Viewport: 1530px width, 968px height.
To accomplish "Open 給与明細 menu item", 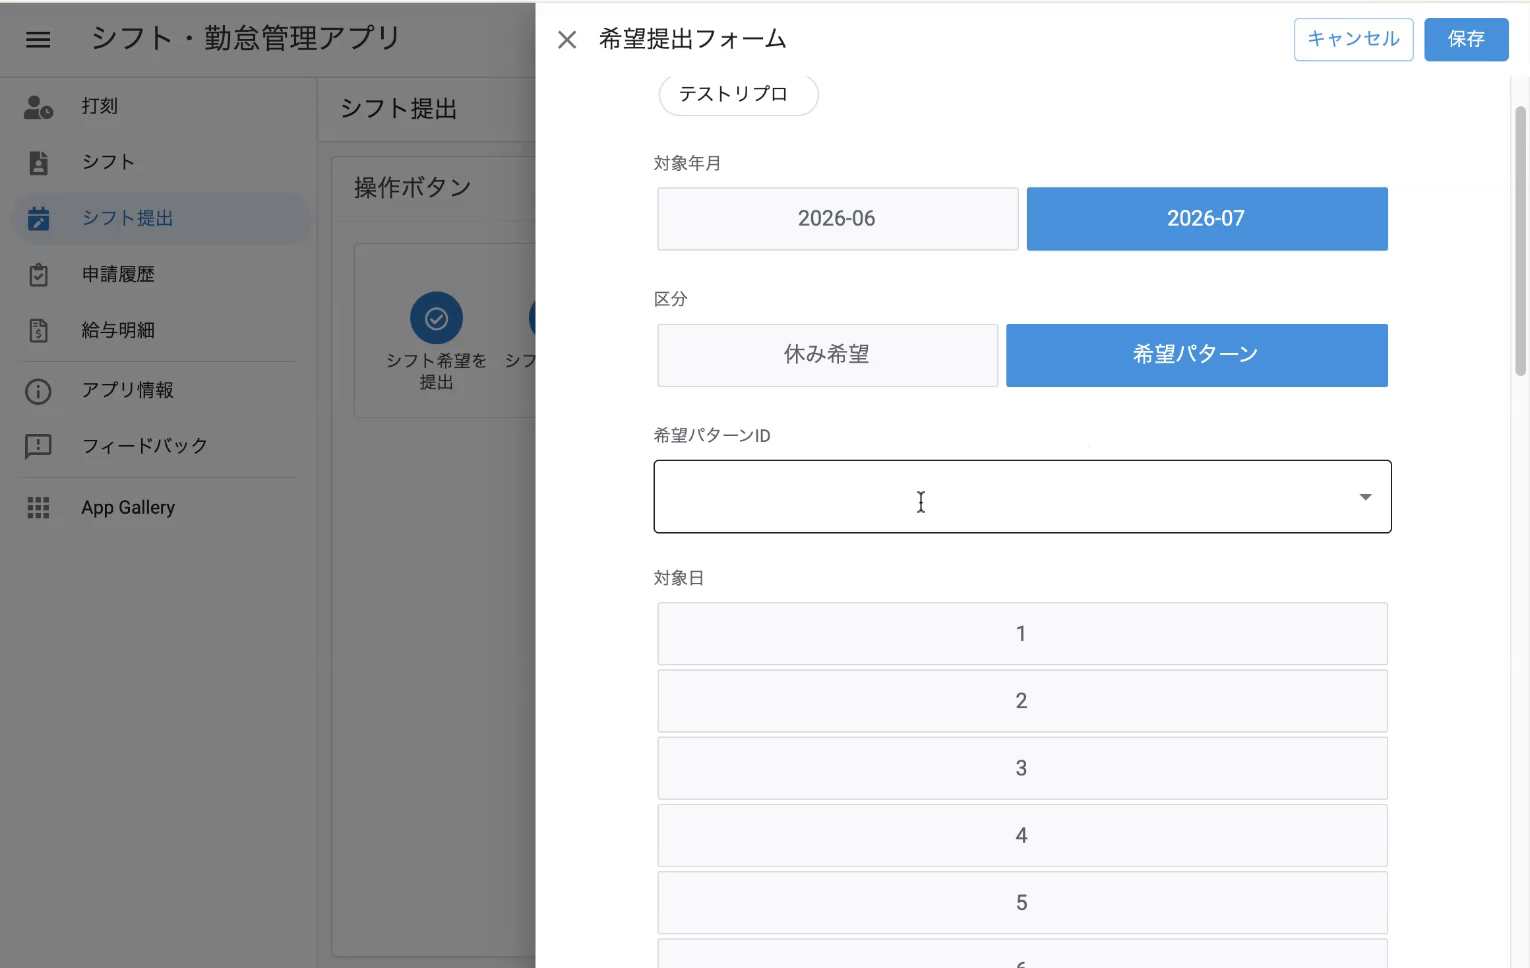I will coord(162,330).
